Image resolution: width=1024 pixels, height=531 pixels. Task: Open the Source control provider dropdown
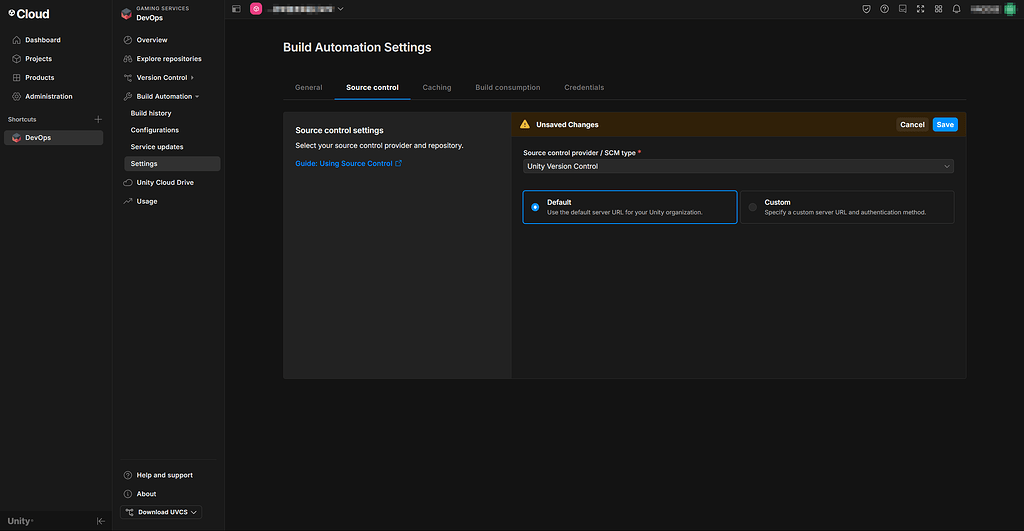(x=738, y=166)
